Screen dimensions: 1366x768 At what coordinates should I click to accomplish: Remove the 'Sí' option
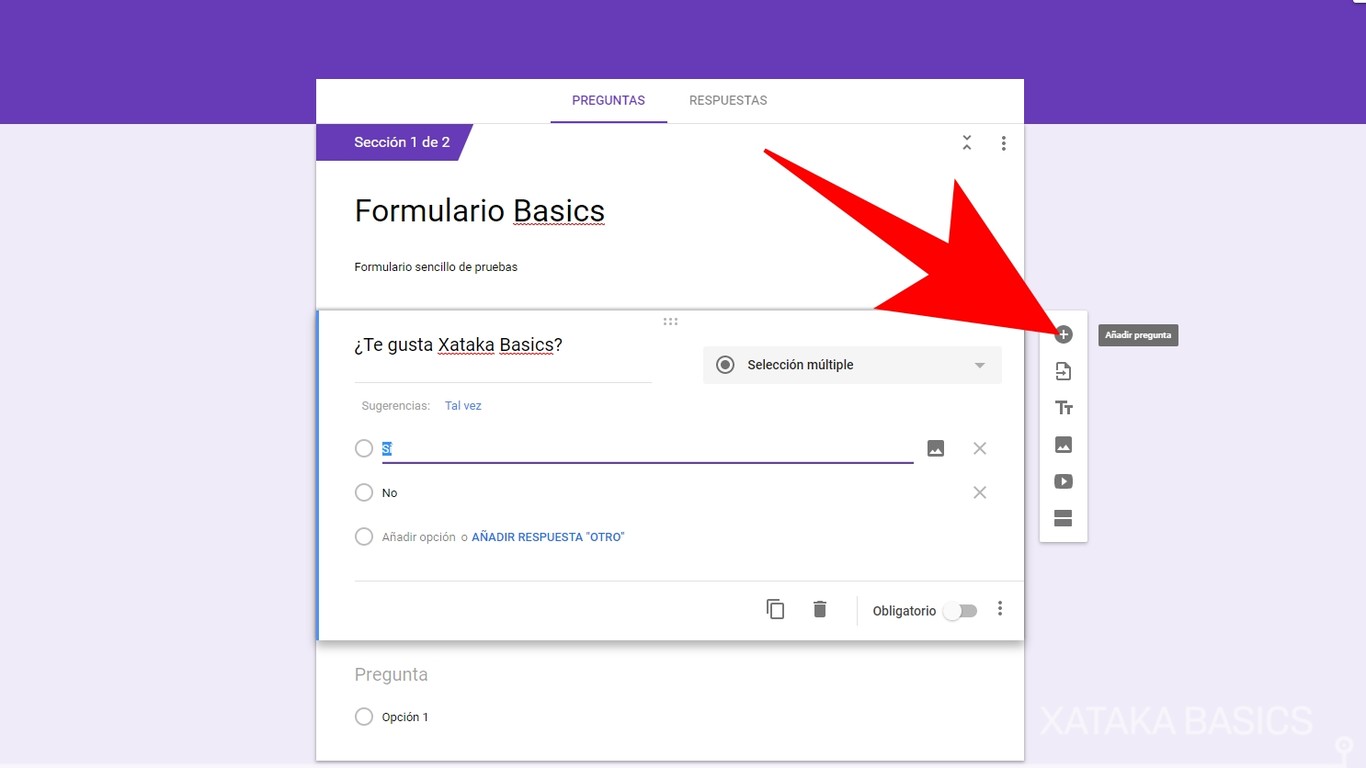pos(980,449)
